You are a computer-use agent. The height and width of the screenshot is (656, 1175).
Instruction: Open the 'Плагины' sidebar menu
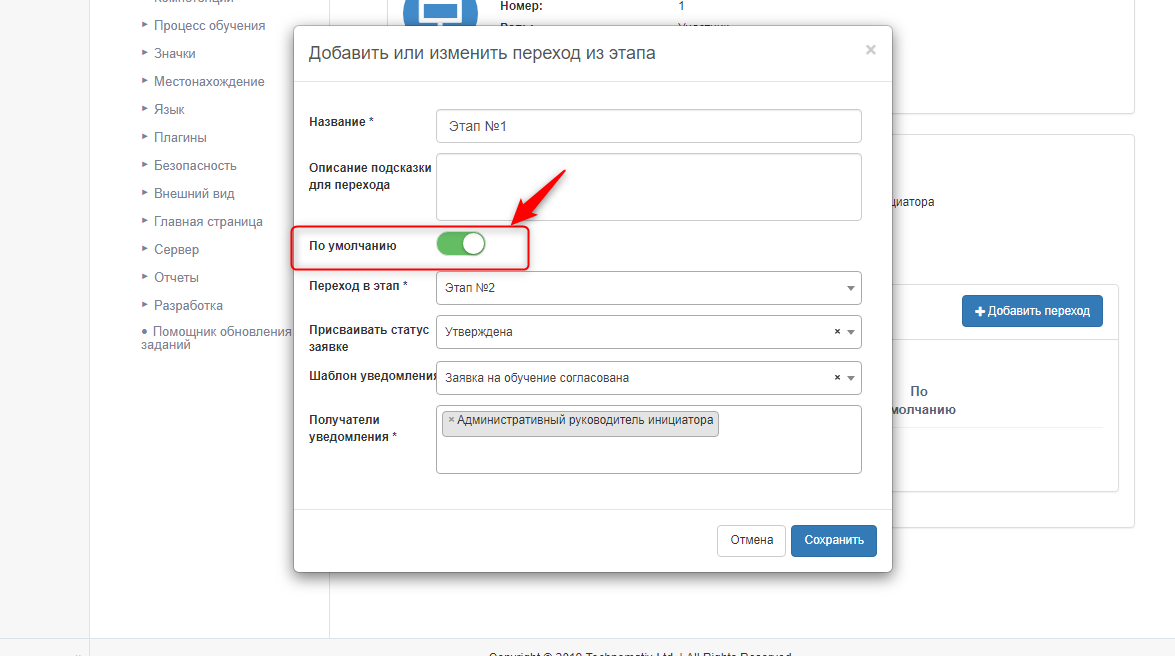point(180,137)
